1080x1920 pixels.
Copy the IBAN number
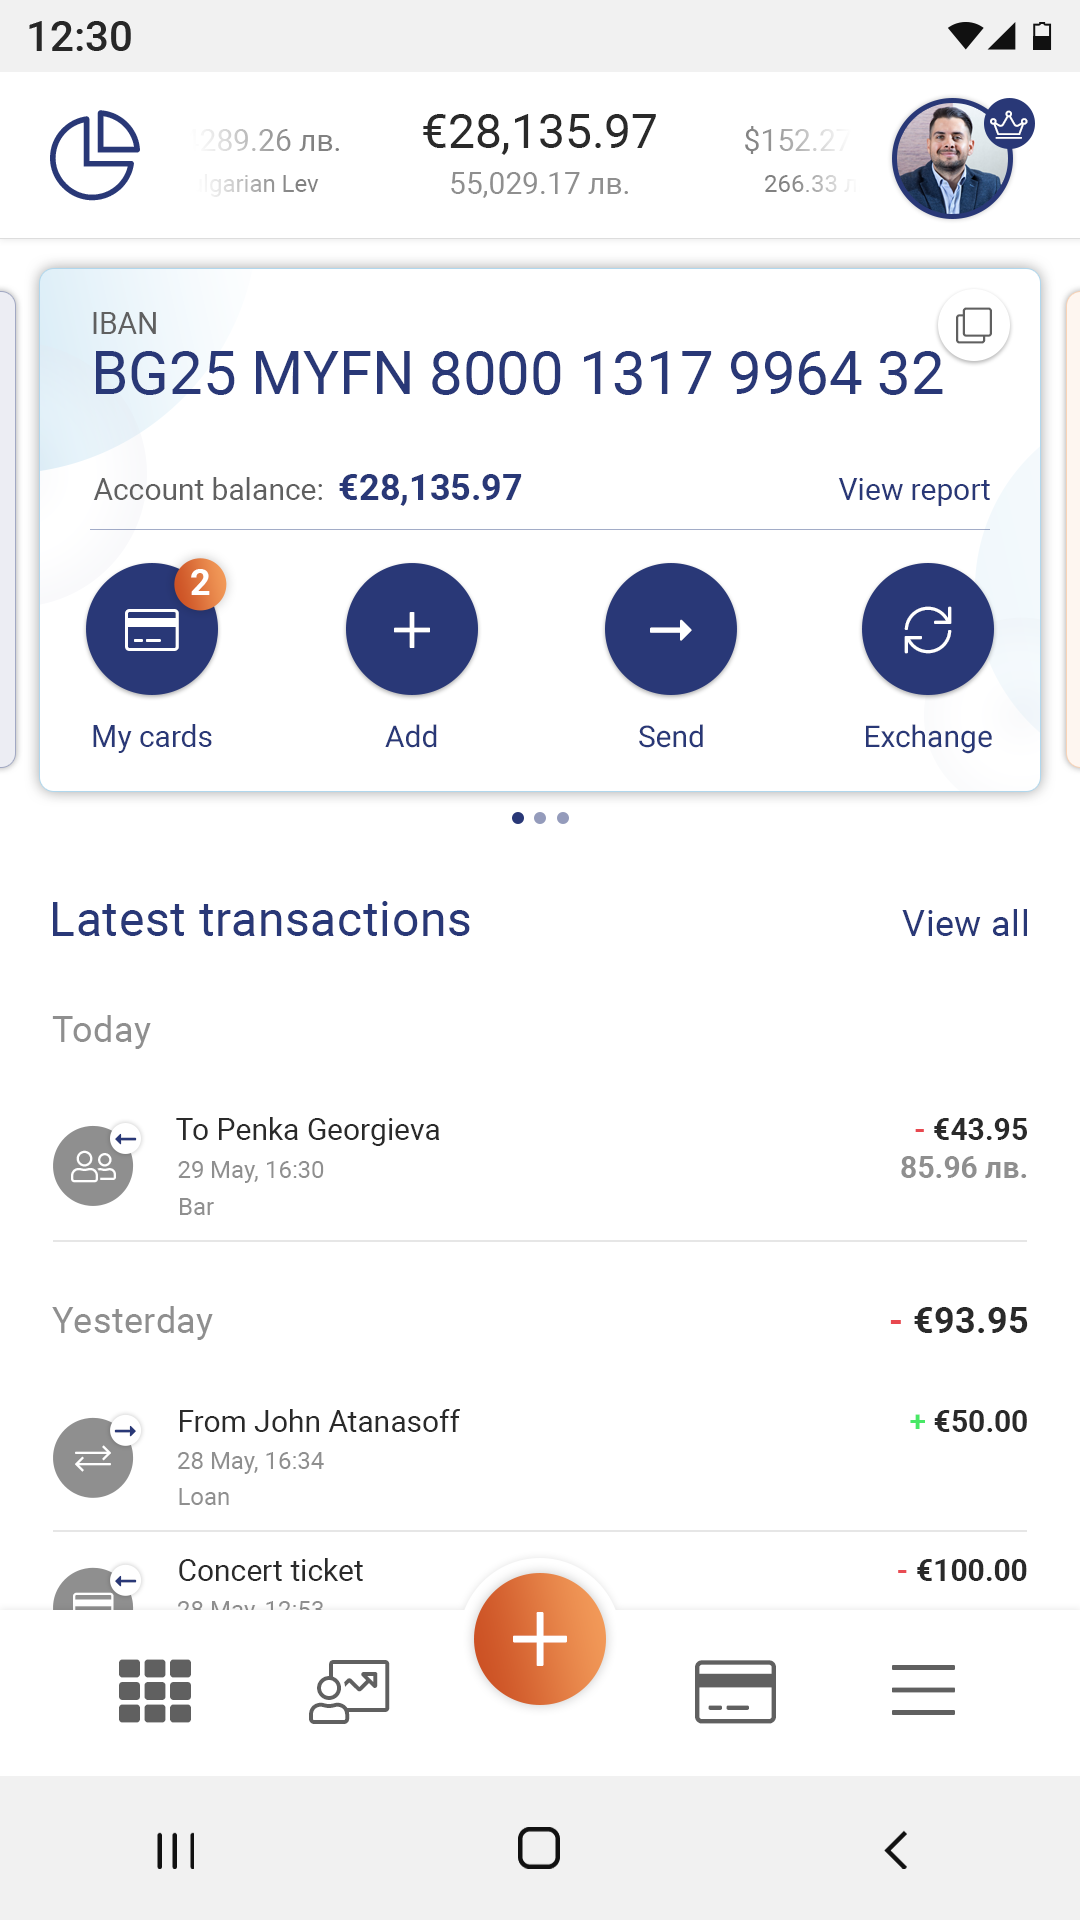[x=973, y=325]
